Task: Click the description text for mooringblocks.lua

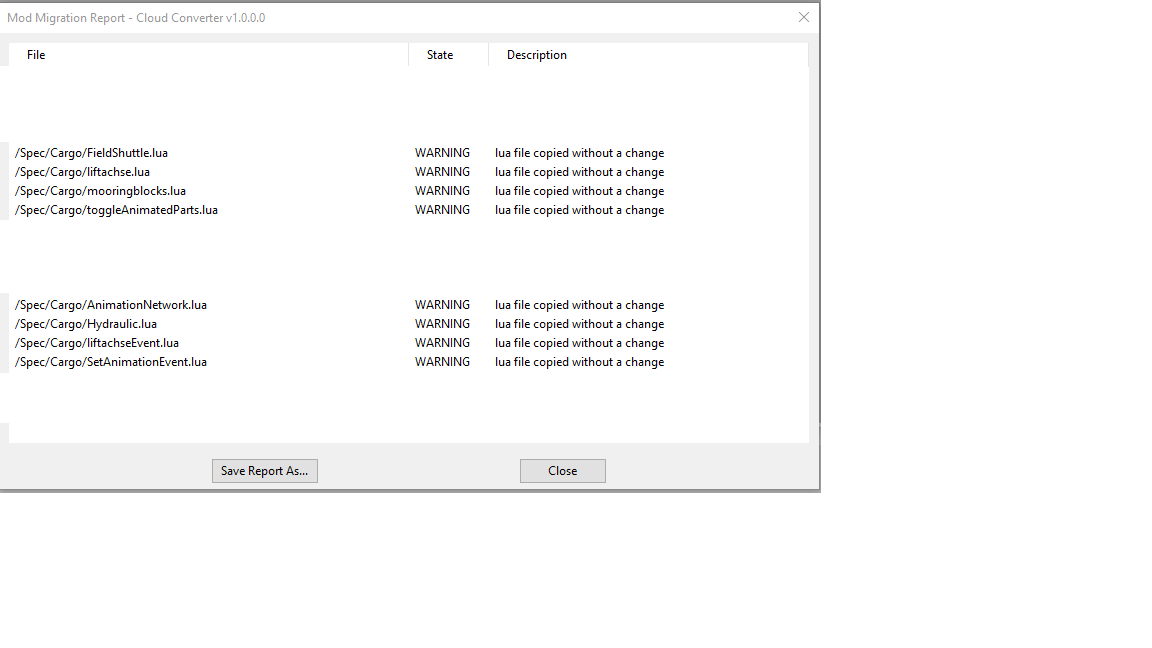Action: 579,191
